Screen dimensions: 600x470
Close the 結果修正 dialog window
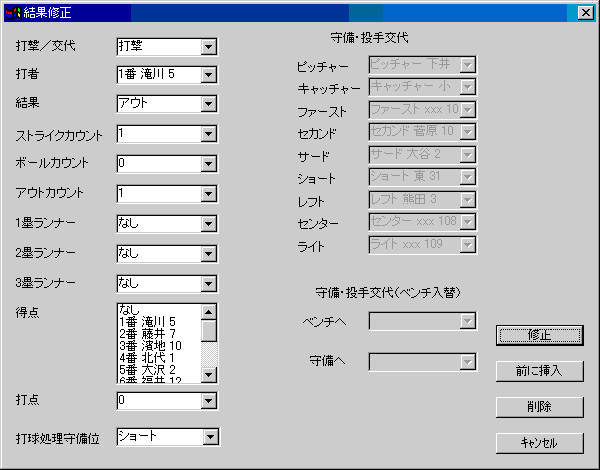585,13
